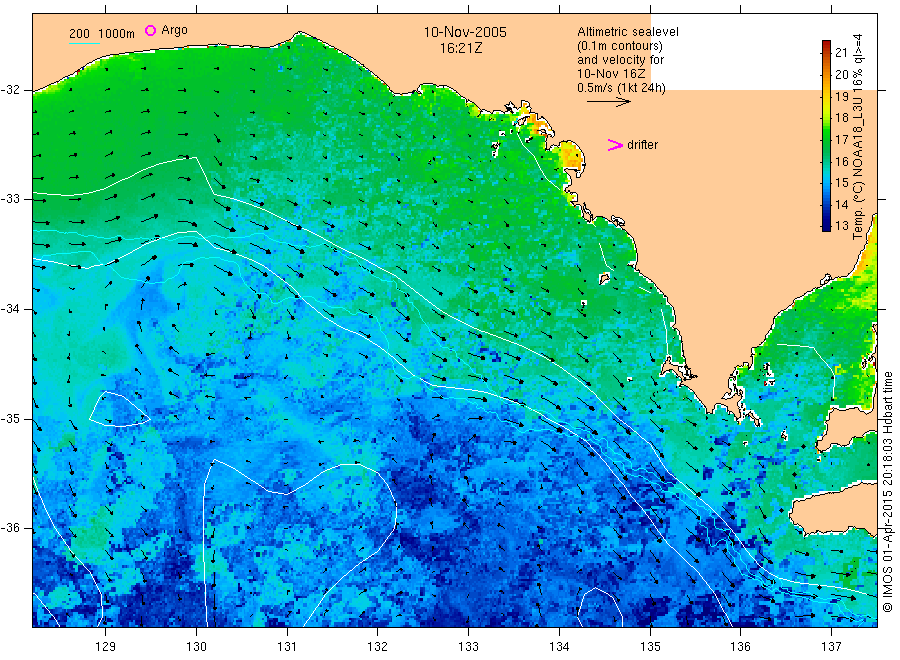Image resolution: width=900 pixels, height=660 pixels.
Task: Click the latitude axis label -36
Action: click(11, 528)
